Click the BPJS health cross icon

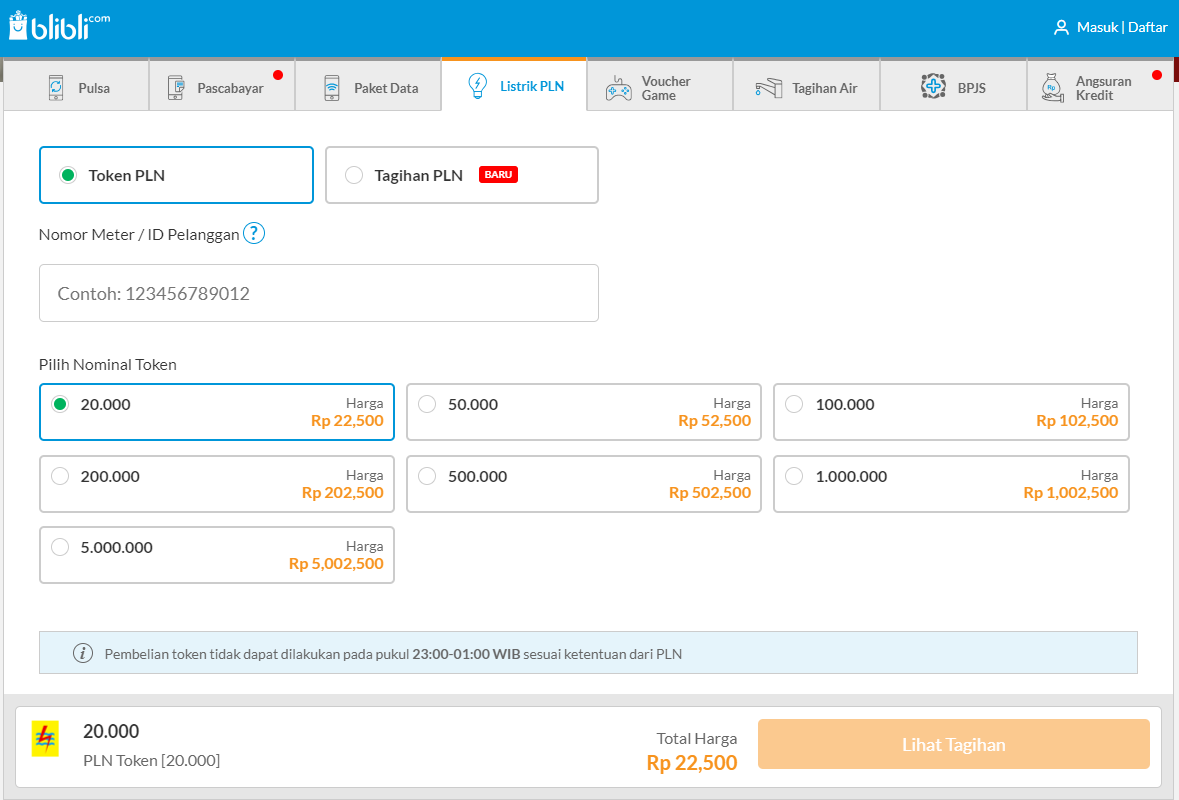933,86
